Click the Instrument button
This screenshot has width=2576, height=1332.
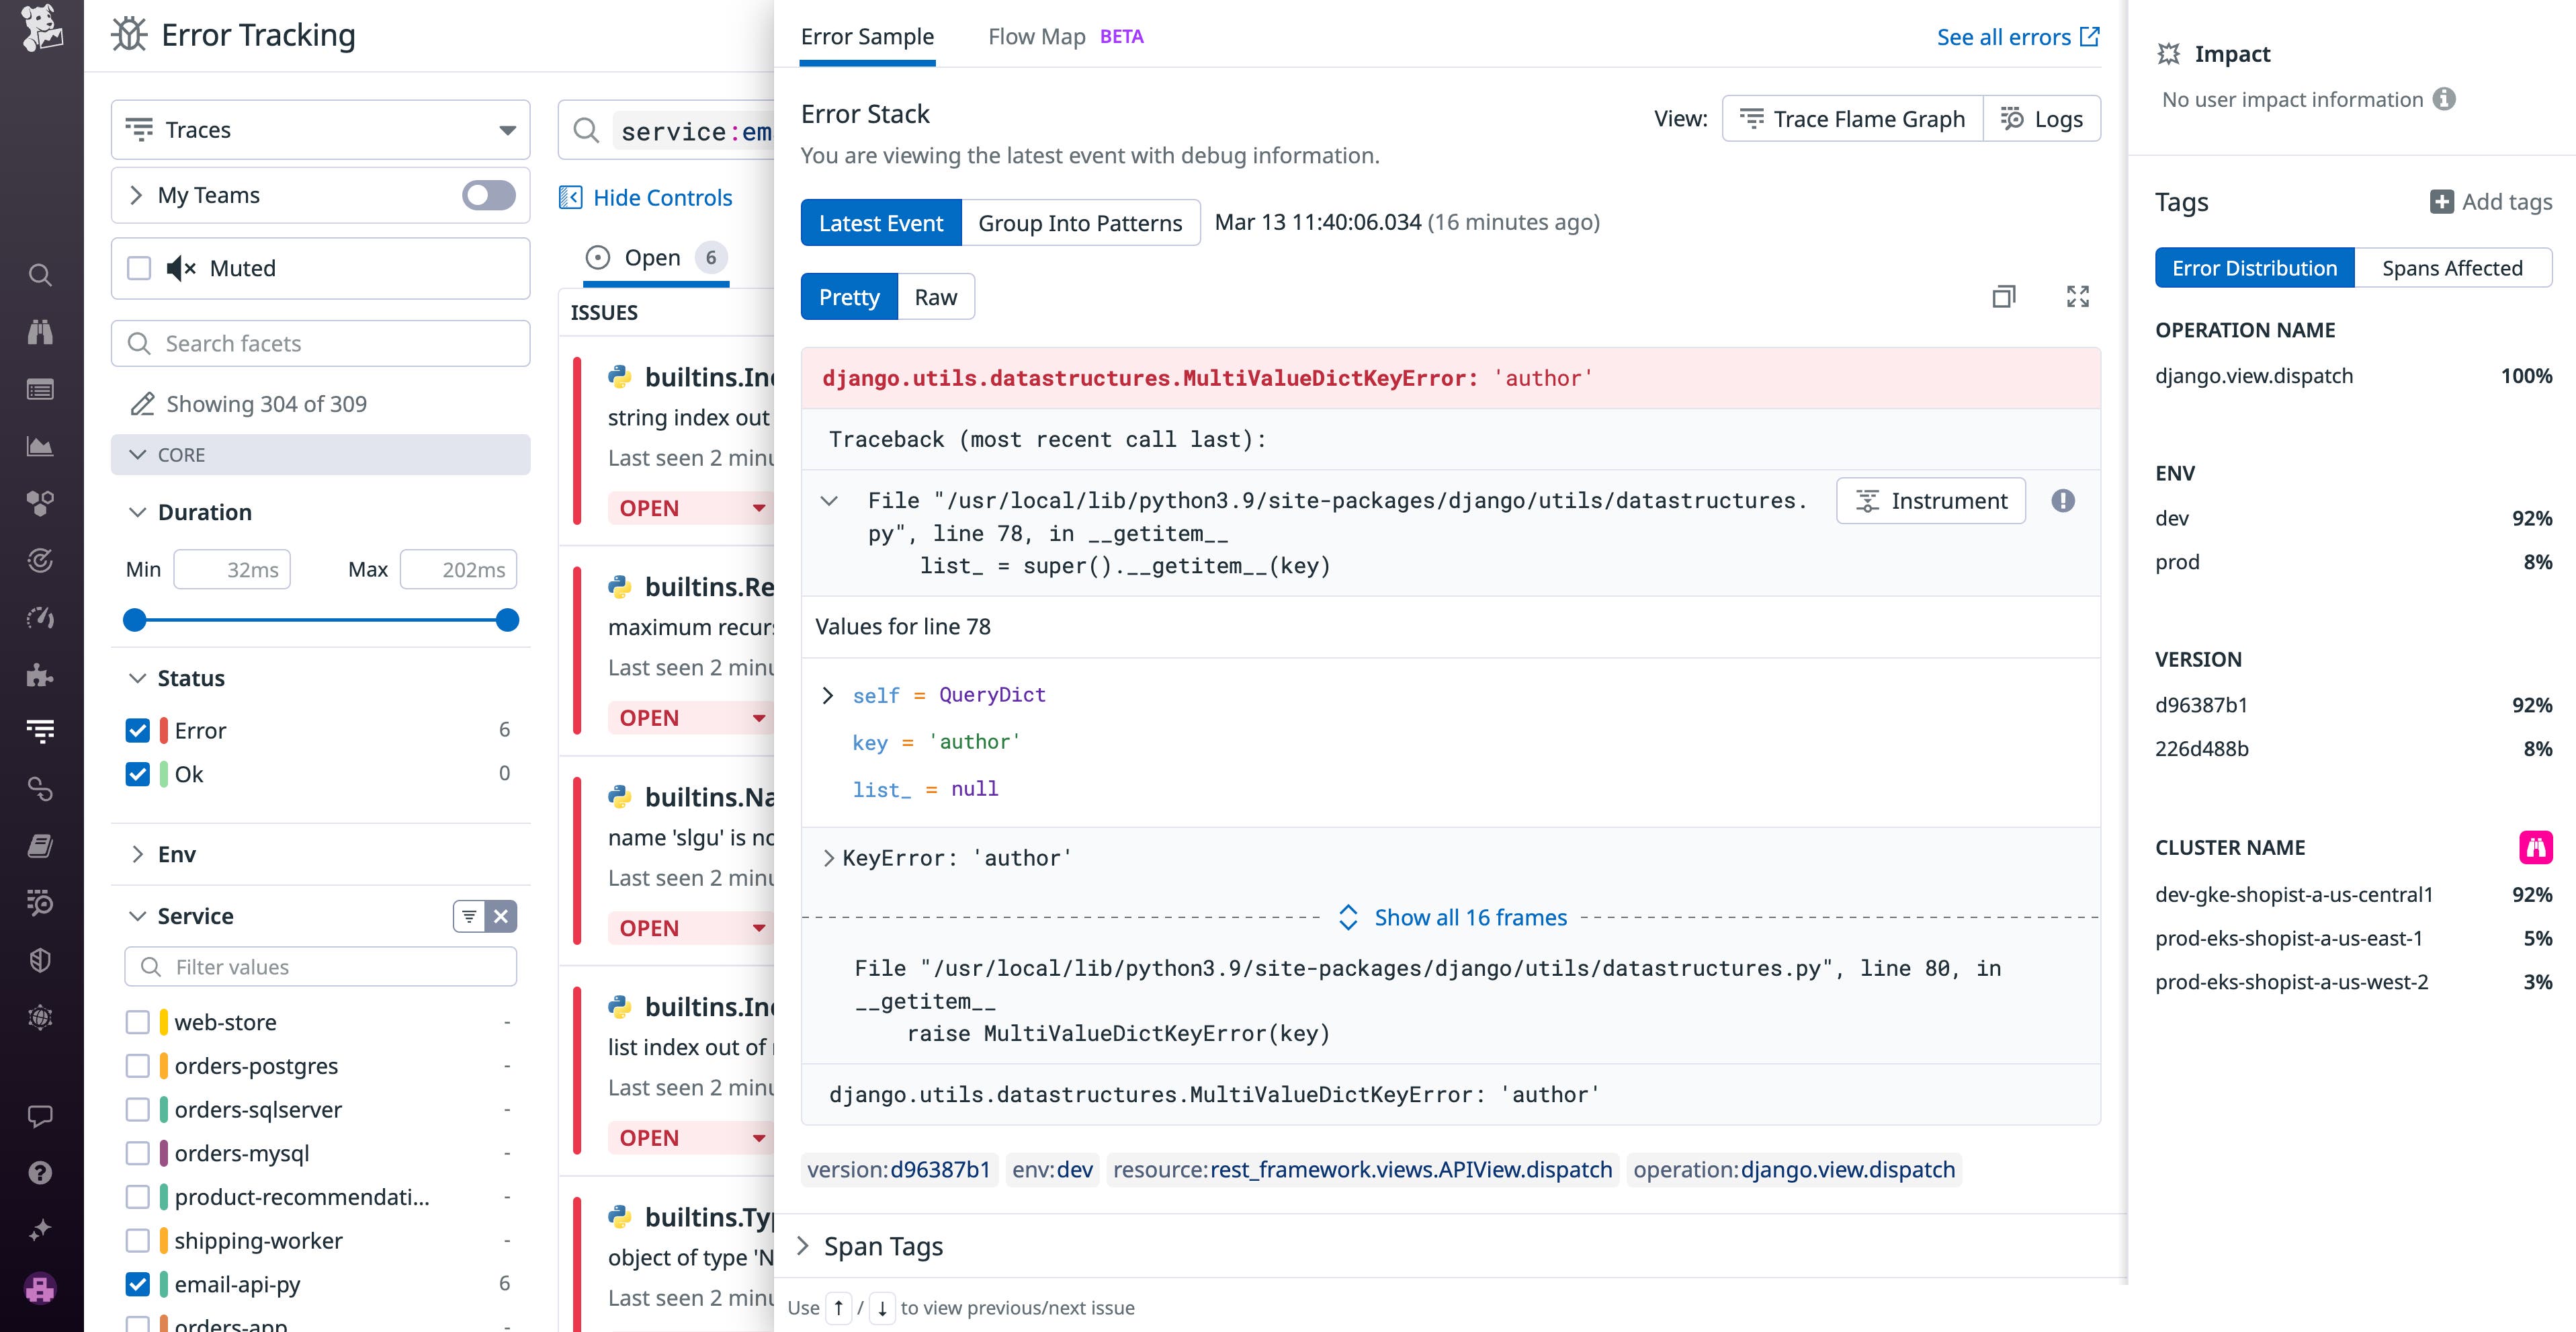pyautogui.click(x=1930, y=500)
